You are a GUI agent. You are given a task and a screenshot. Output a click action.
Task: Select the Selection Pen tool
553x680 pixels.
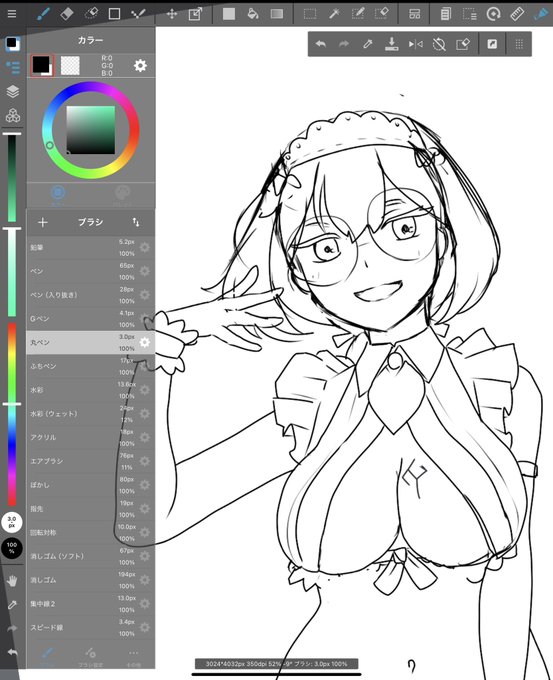(x=357, y=14)
